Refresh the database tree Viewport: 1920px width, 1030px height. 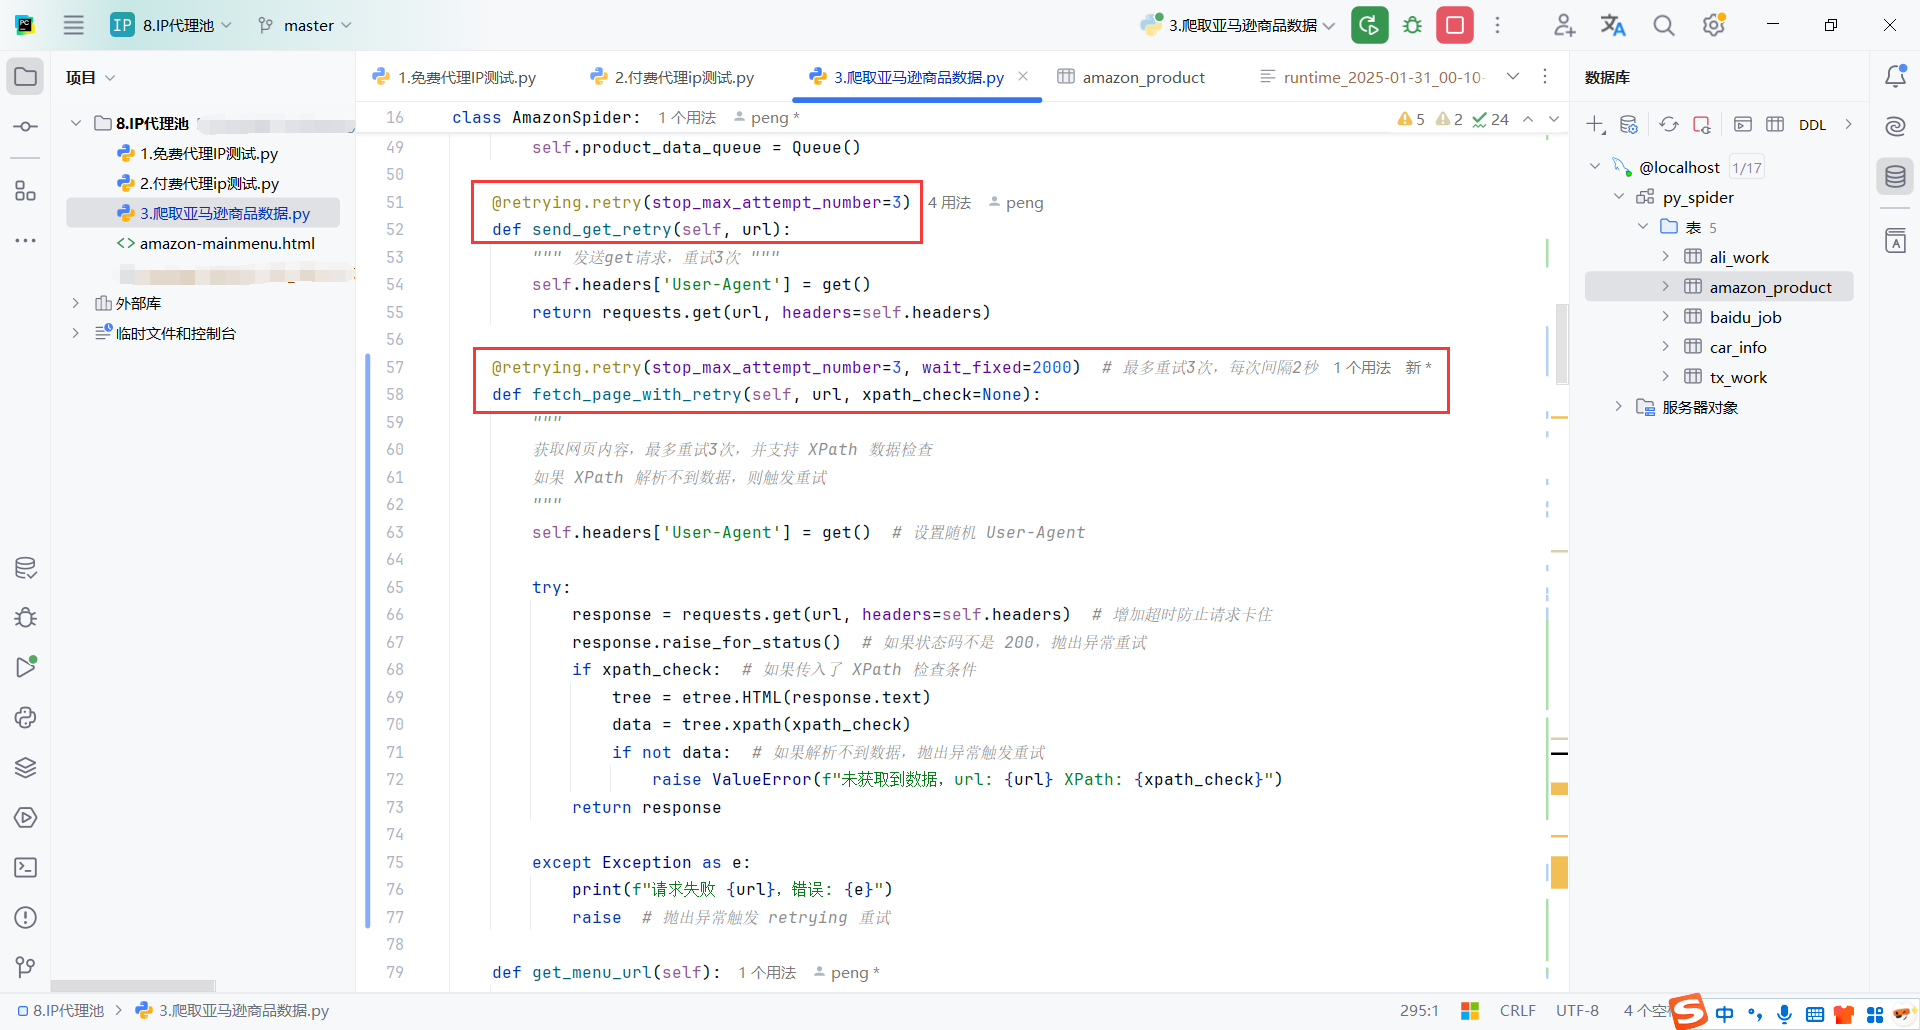point(1669,125)
